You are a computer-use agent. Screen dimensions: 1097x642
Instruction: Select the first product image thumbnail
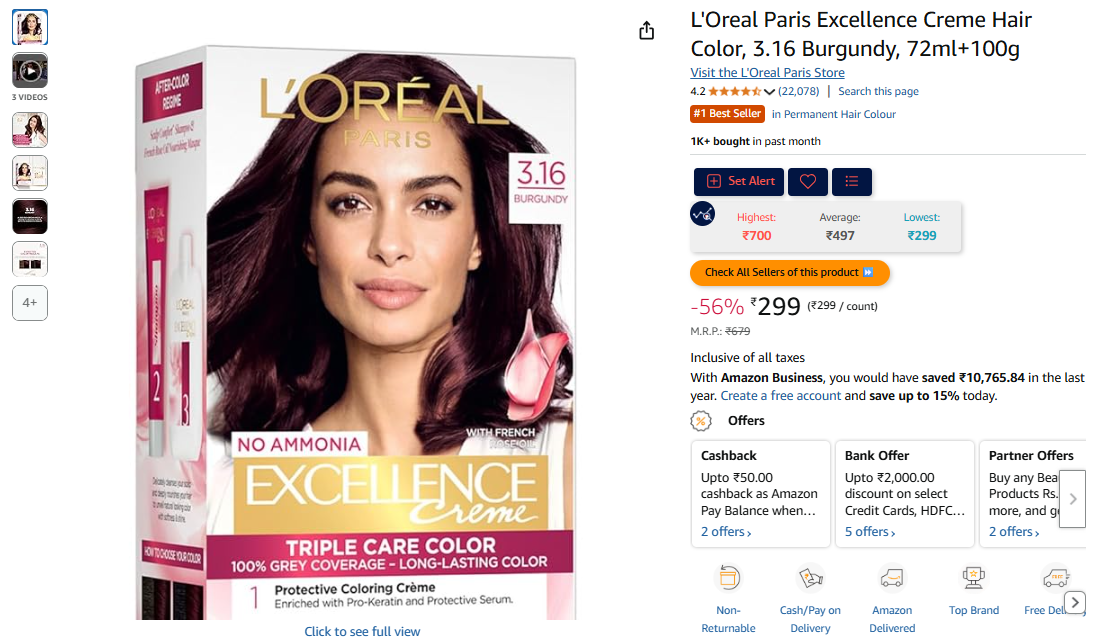[x=29, y=27]
